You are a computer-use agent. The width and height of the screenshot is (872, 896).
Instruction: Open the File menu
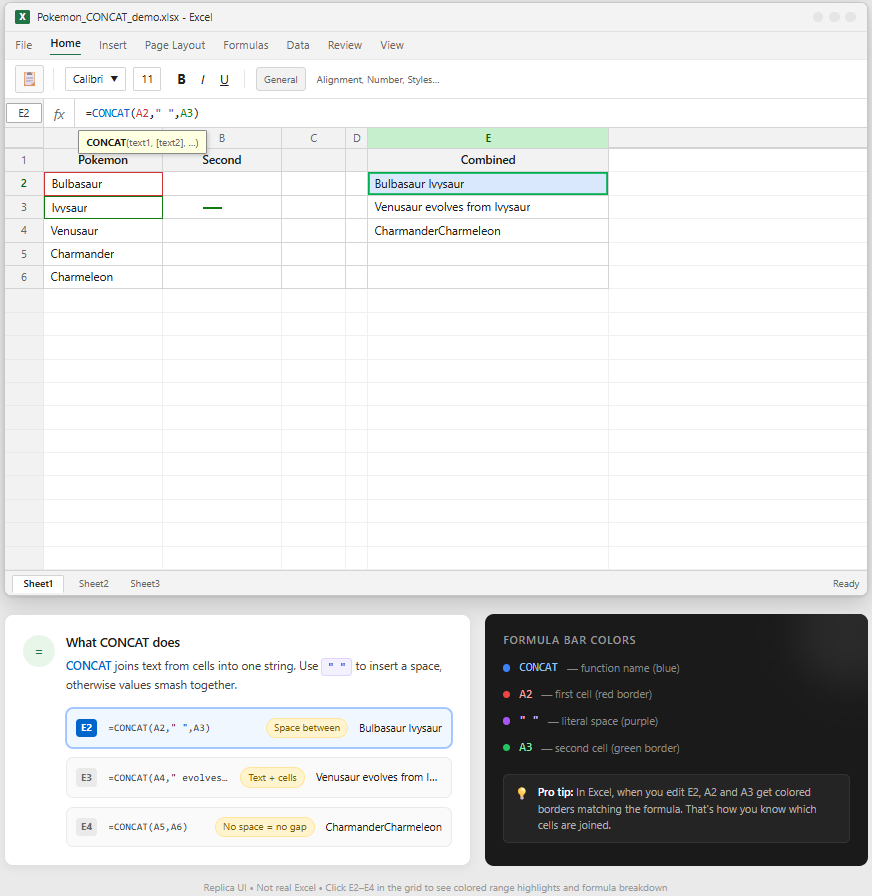pos(23,45)
